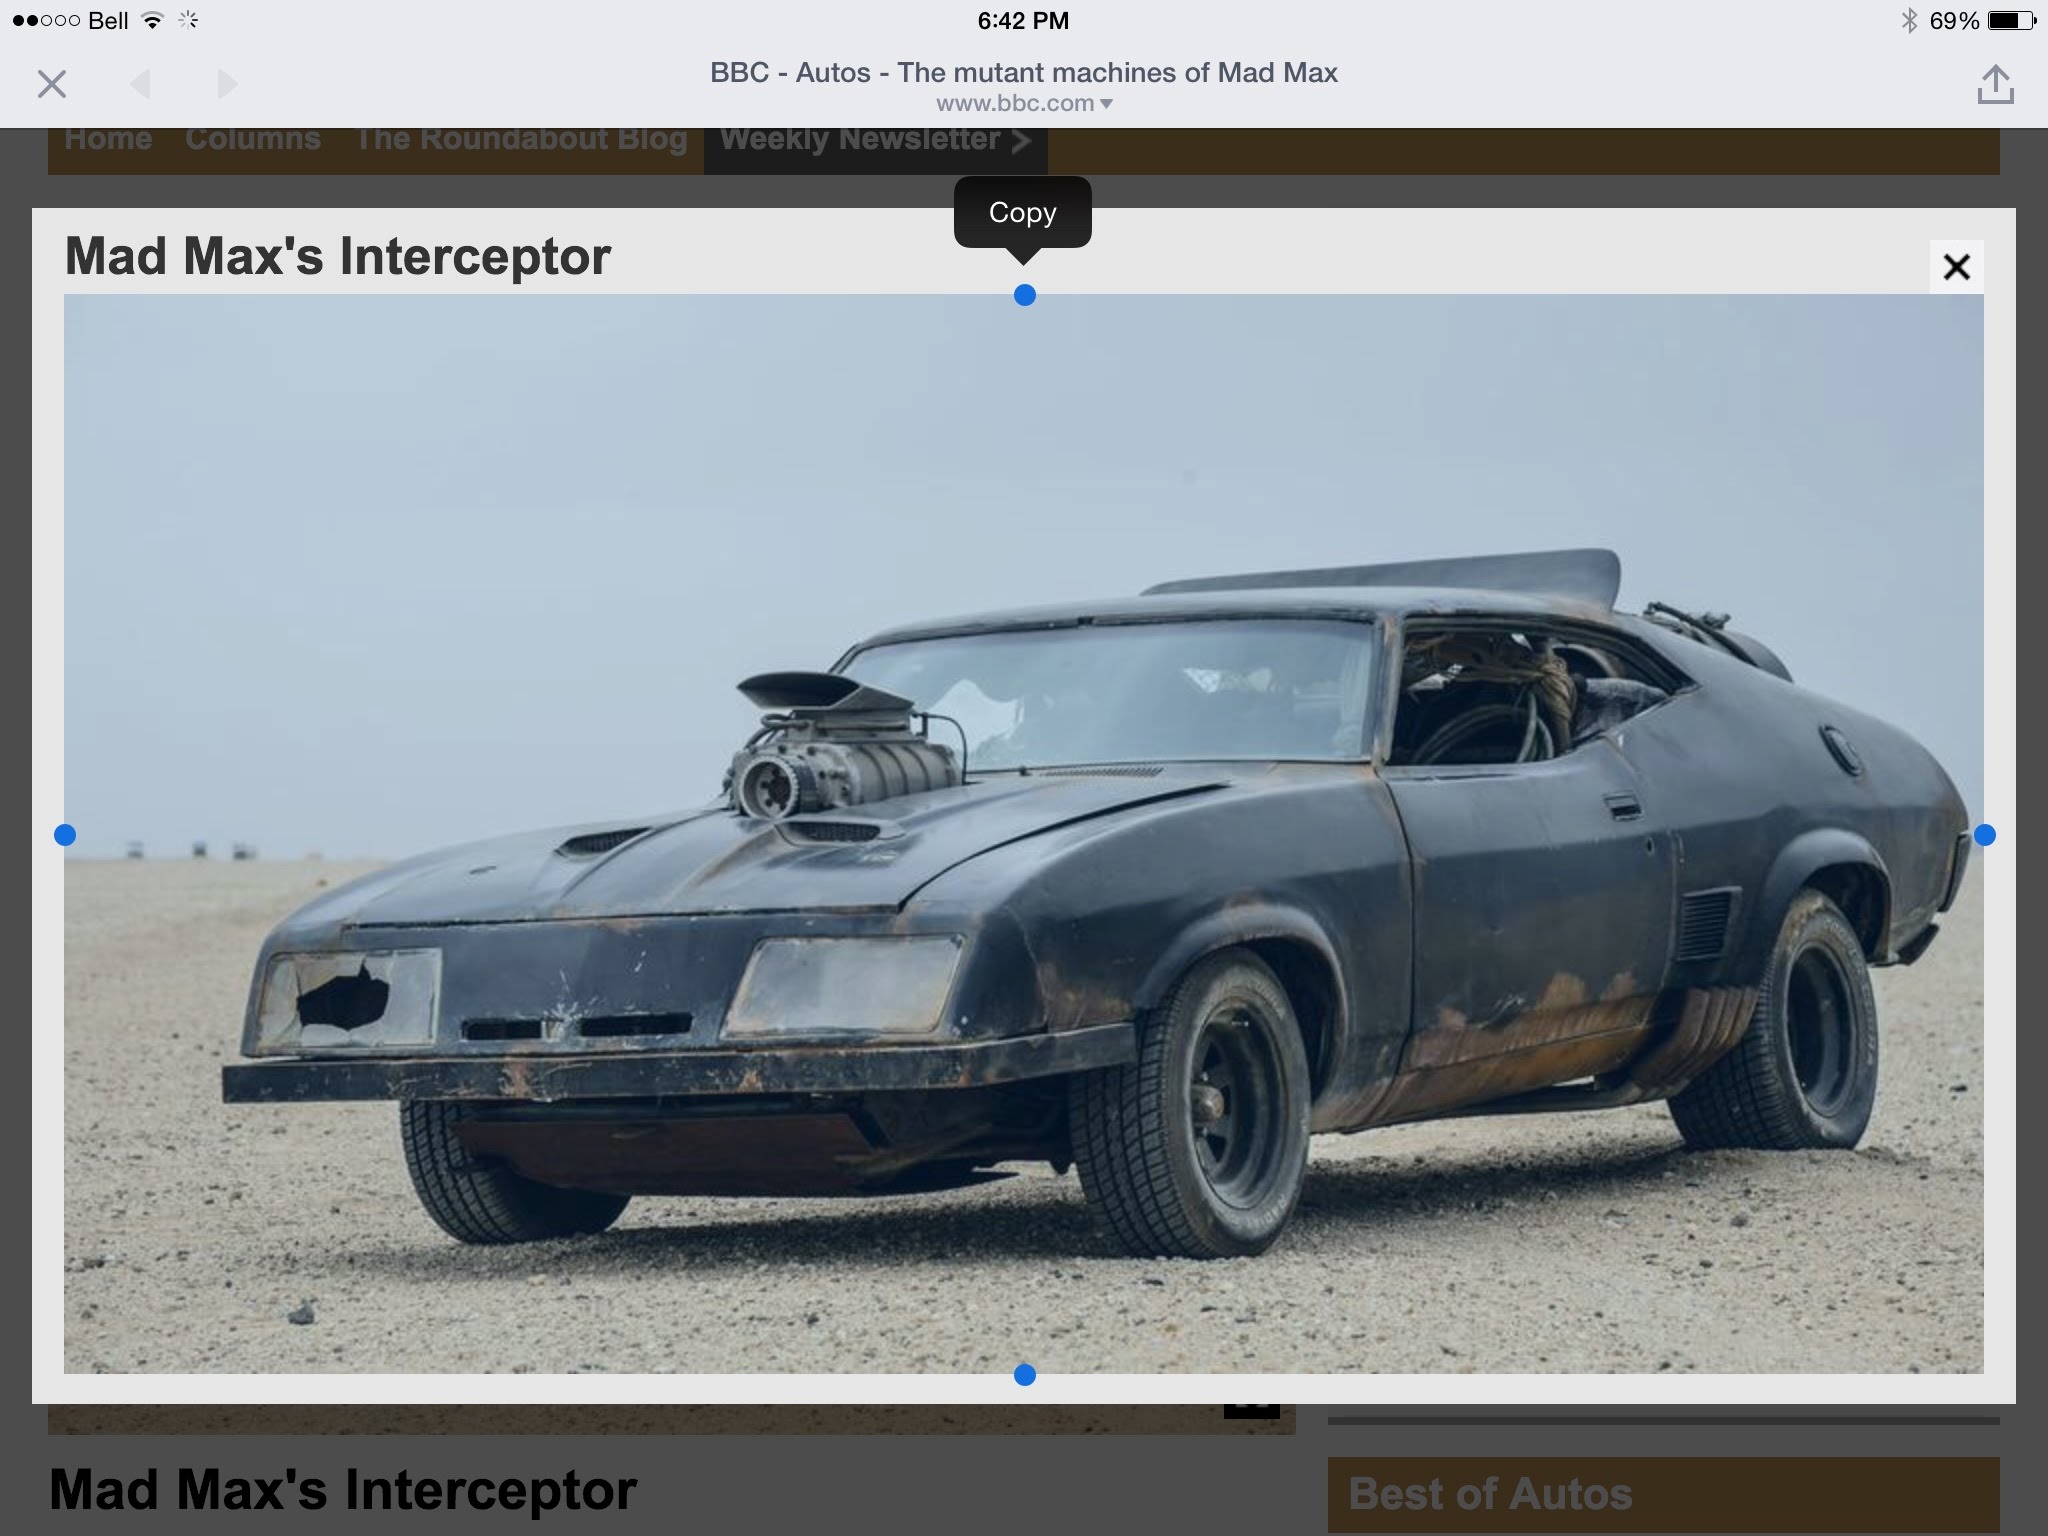Tap the page heading Mad Max's Interceptor
This screenshot has height=1536, width=2048.
tap(343, 1489)
